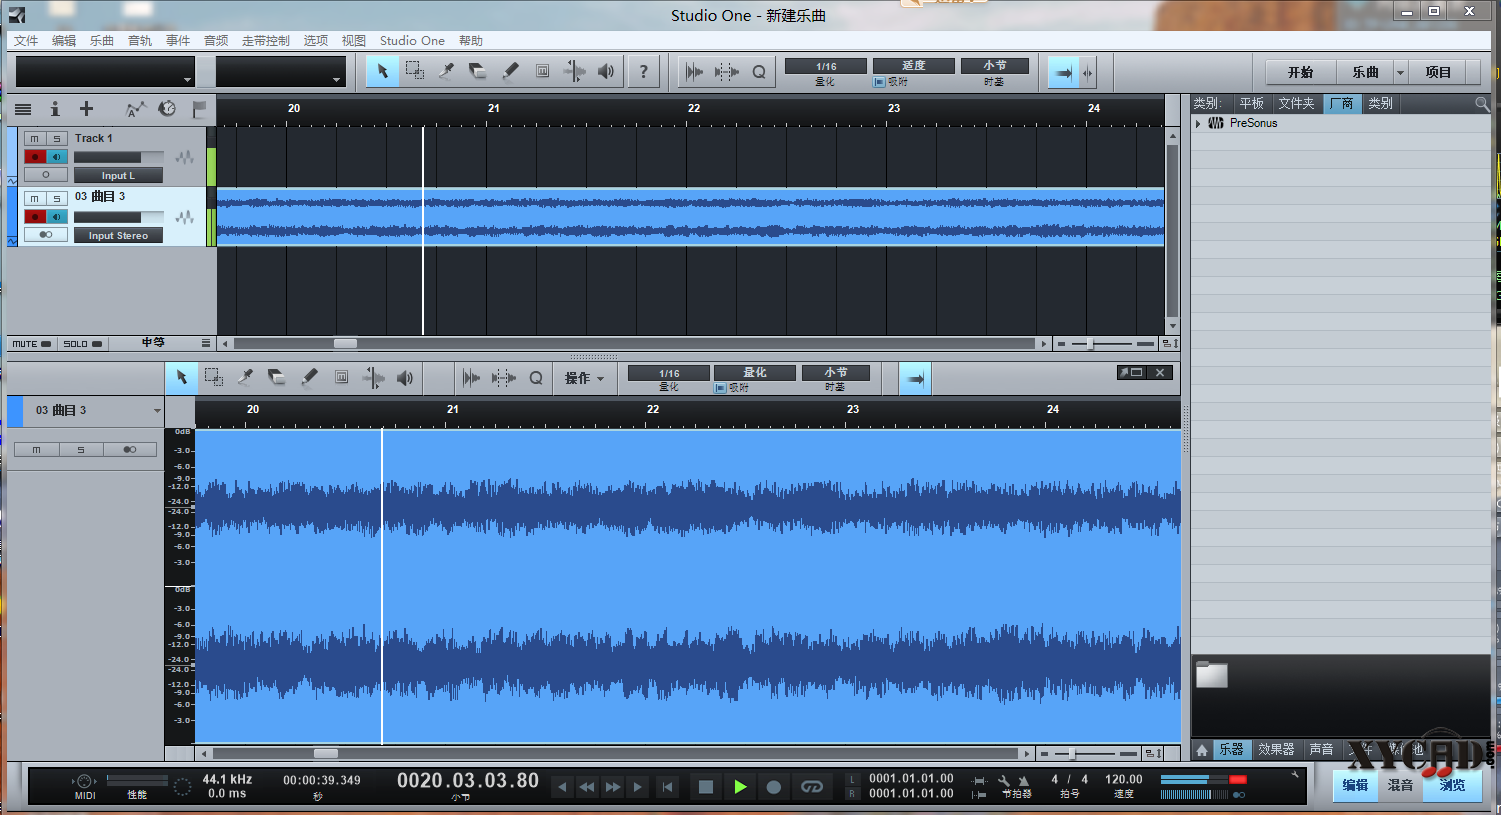This screenshot has width=1501, height=815.
Task: Select Input Stereo on 03 曲目 3 track
Action: click(118, 236)
